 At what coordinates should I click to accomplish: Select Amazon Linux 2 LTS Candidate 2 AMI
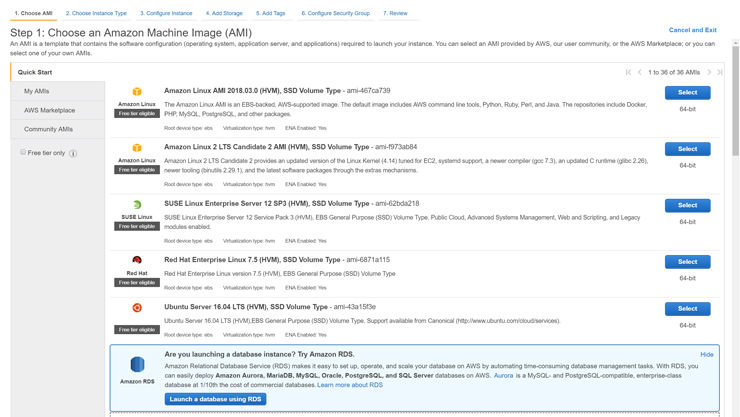(x=688, y=149)
